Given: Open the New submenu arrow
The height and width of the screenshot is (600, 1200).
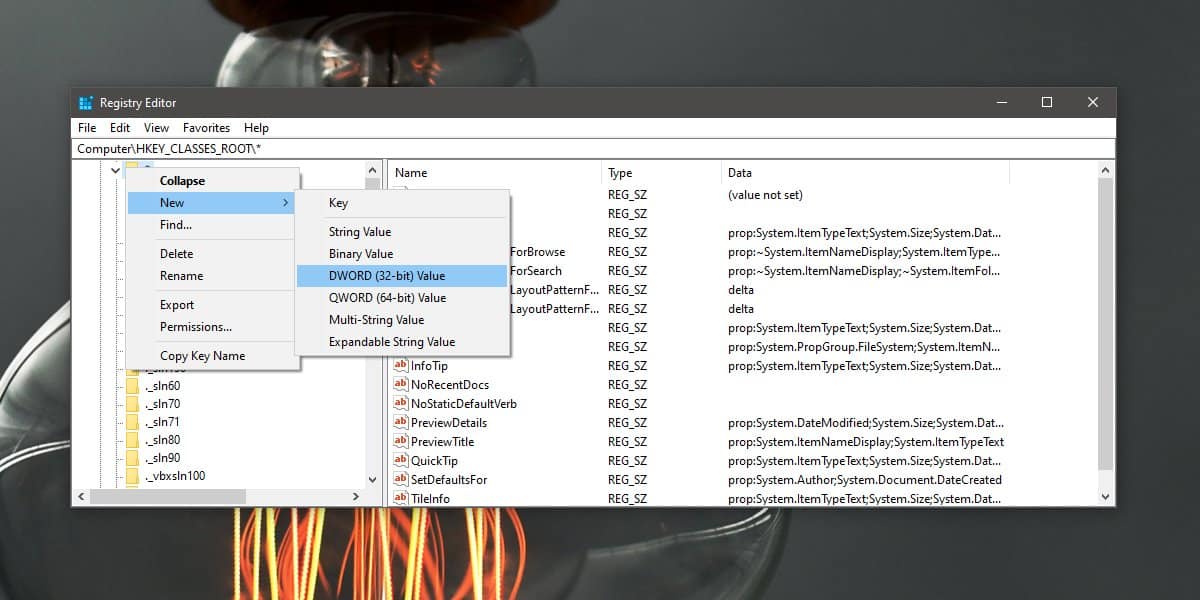Looking at the screenshot, I should [286, 203].
